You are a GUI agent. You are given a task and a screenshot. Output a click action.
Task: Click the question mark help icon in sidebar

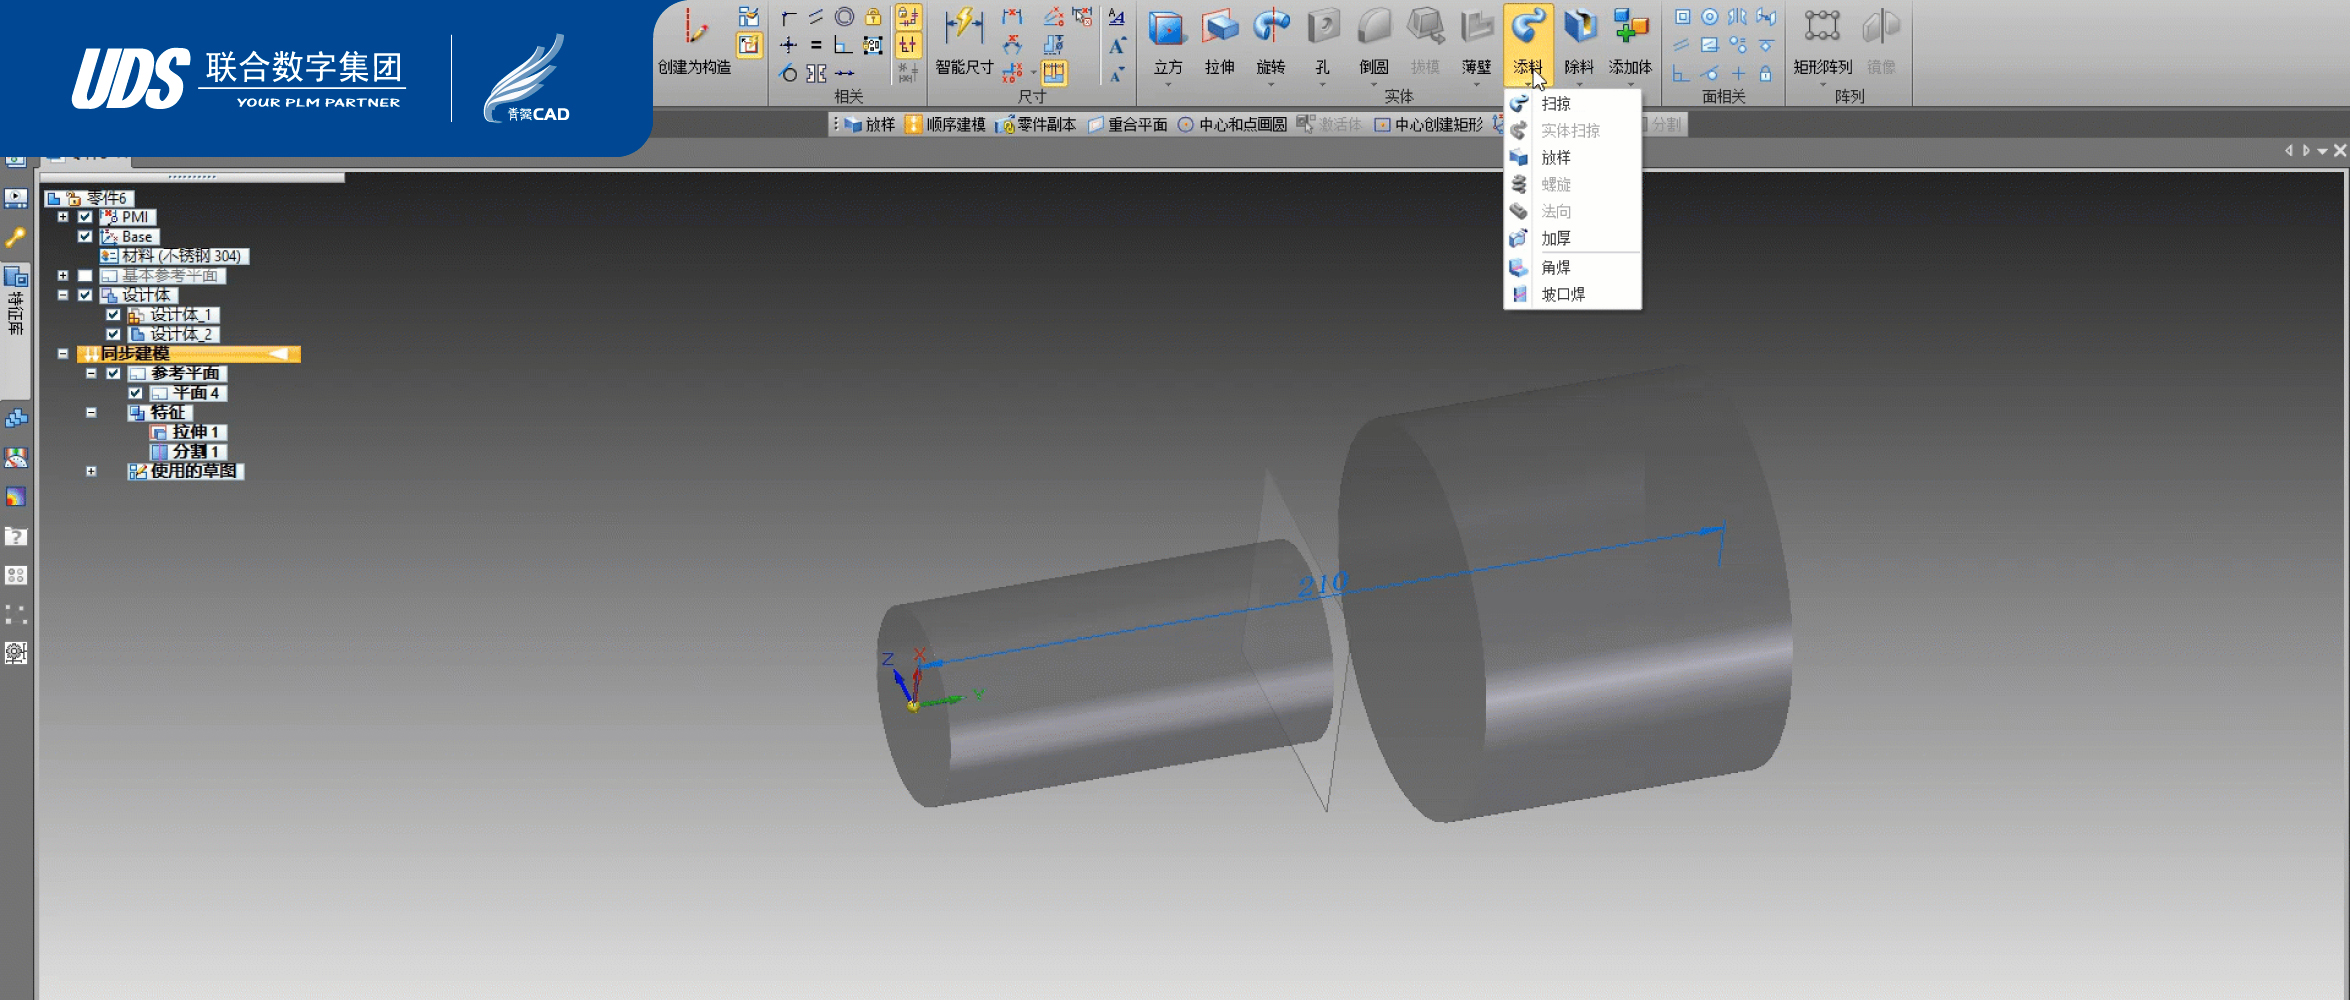[x=16, y=536]
